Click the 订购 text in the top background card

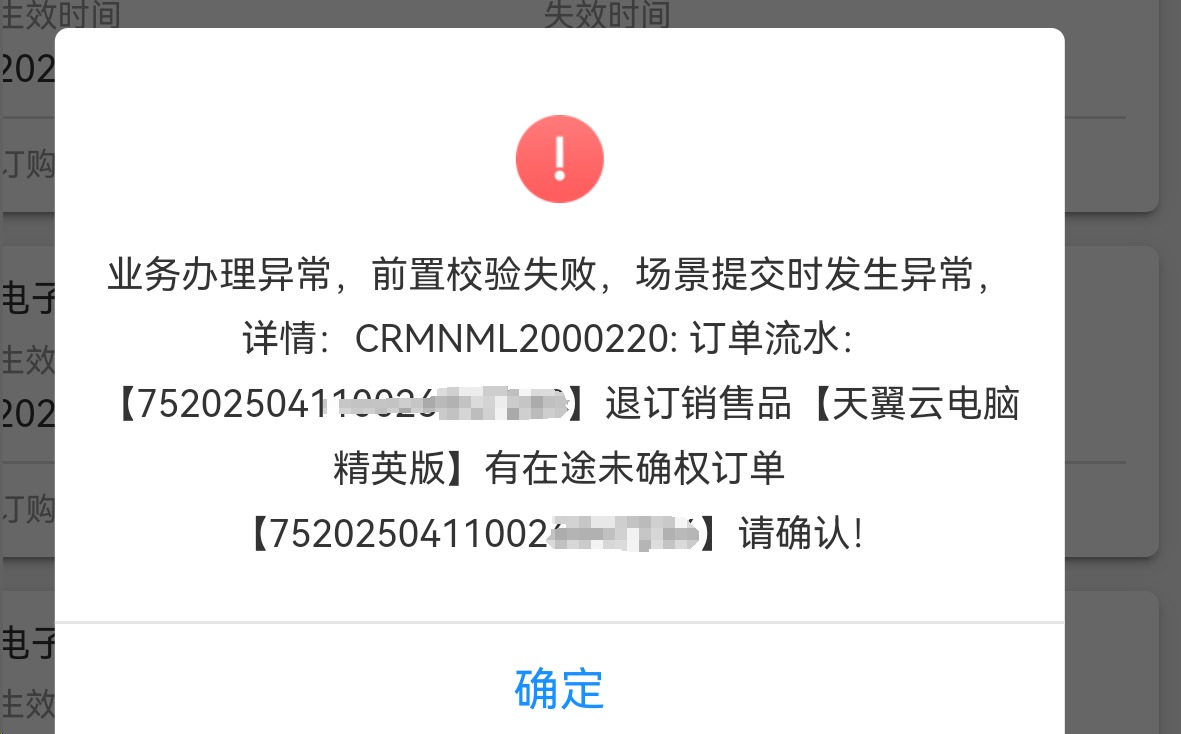28,163
